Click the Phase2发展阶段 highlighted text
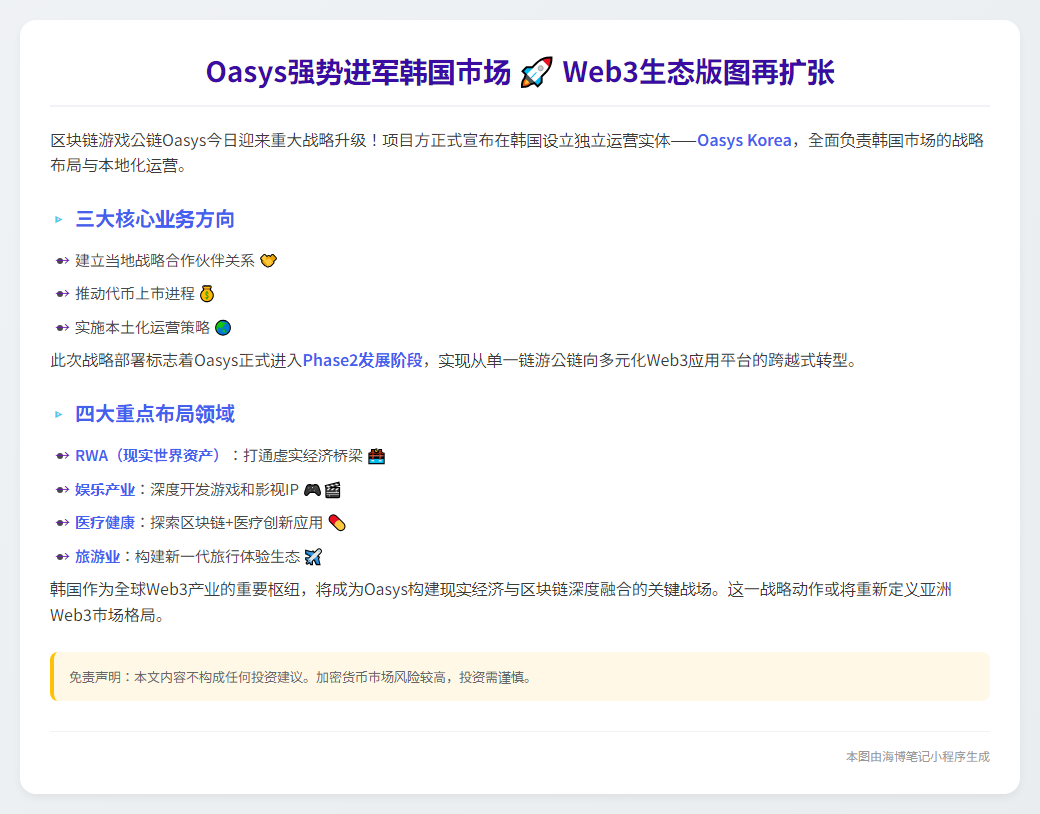 tap(362, 360)
